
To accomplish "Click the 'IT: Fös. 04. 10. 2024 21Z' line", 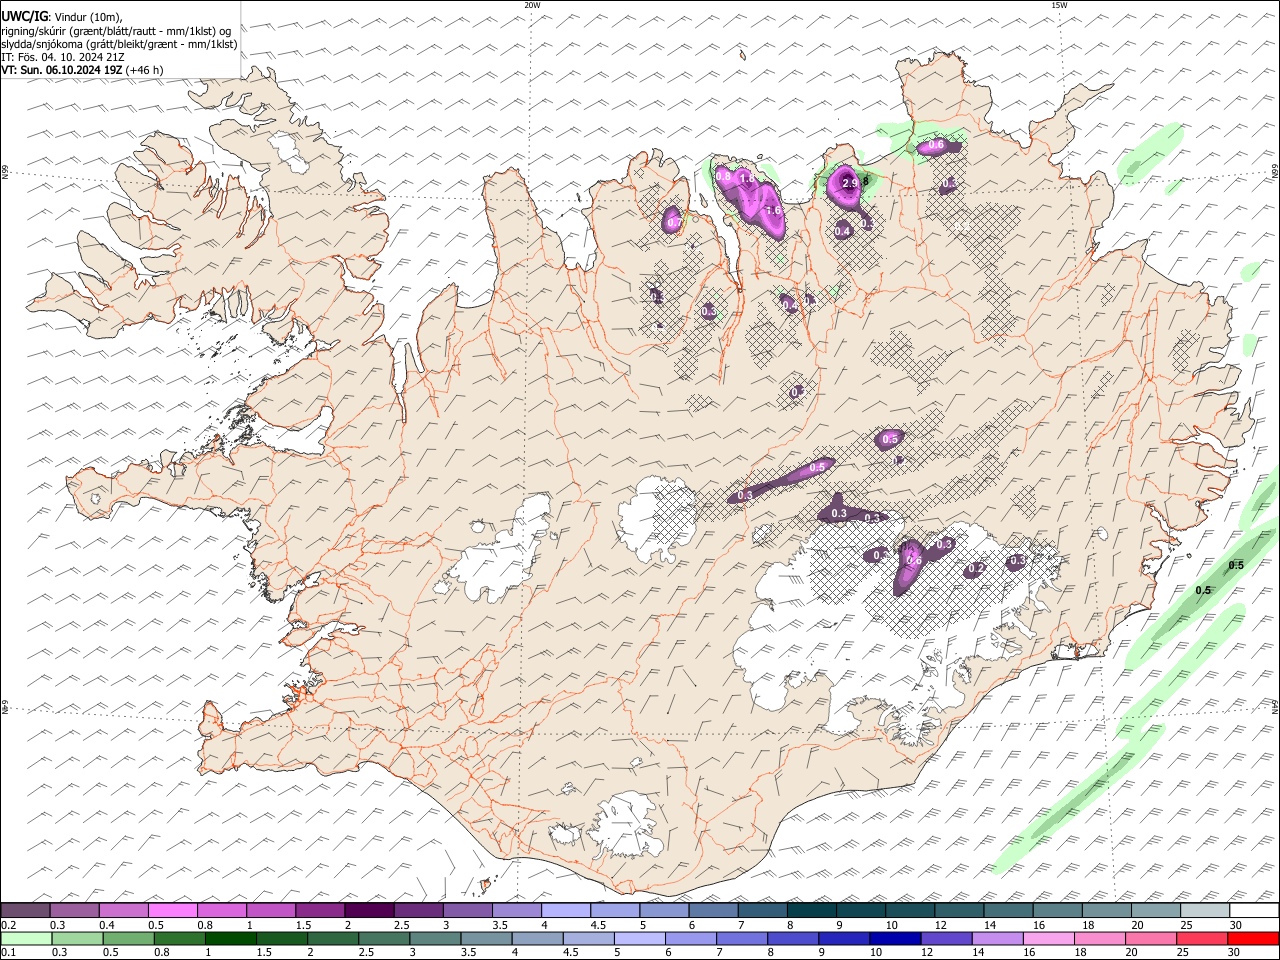I will (x=63, y=57).
